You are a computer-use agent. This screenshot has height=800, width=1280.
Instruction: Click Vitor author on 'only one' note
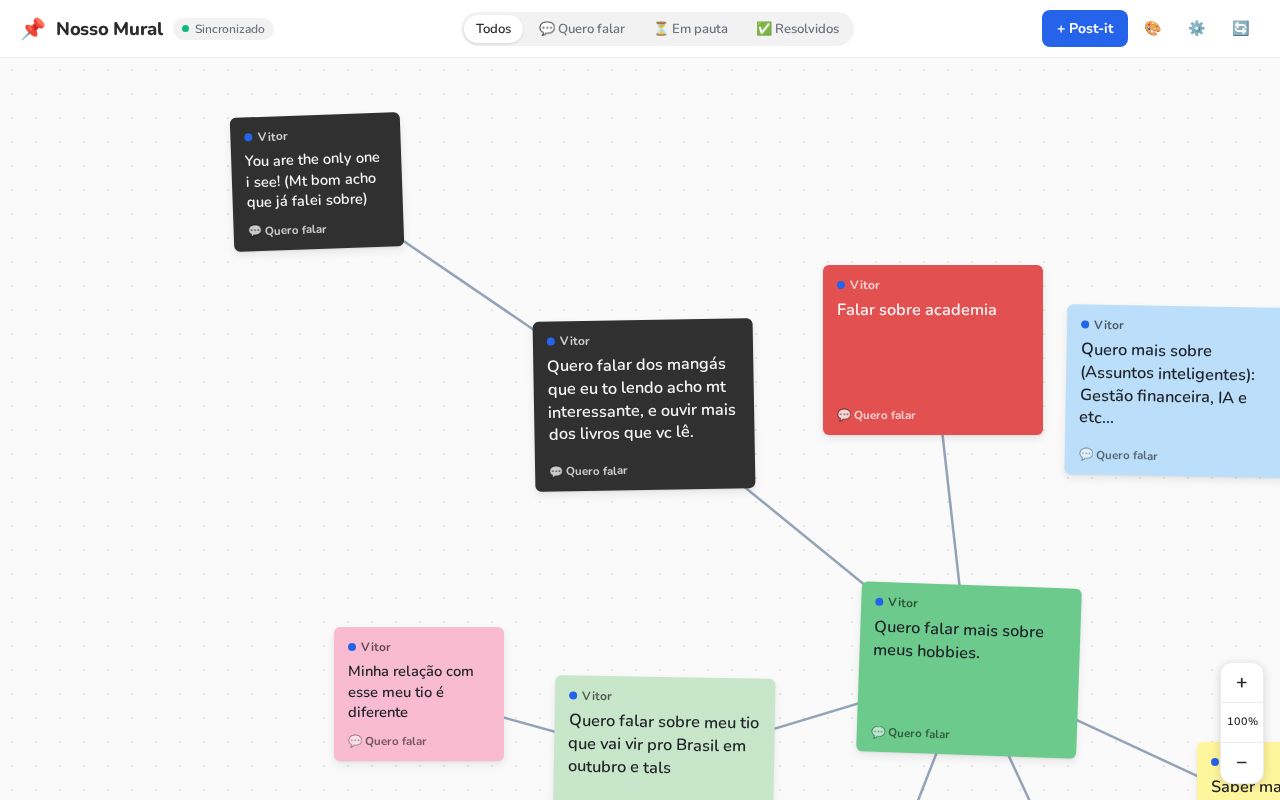(266, 137)
